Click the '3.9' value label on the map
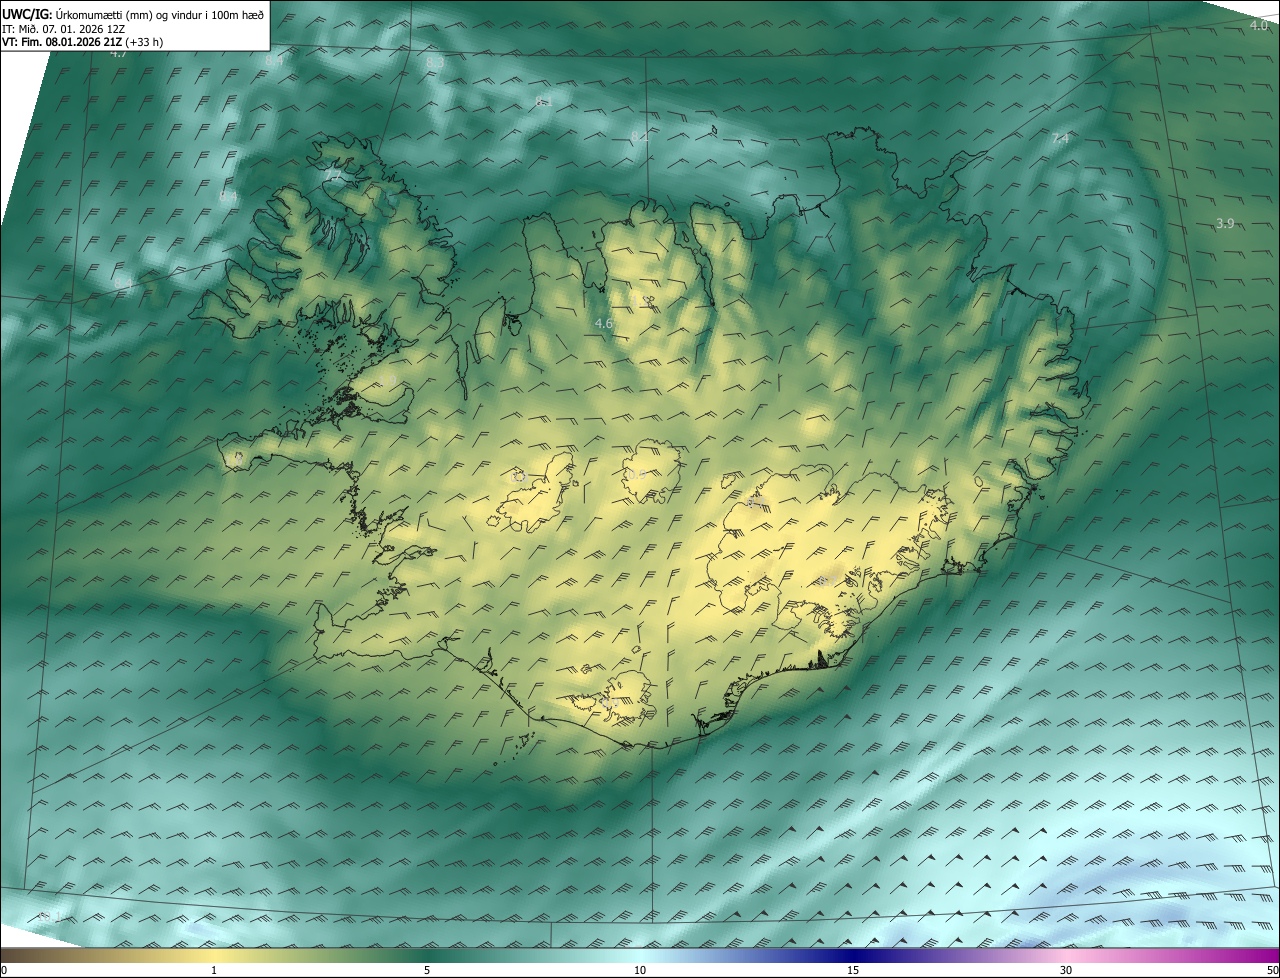 tap(1225, 223)
